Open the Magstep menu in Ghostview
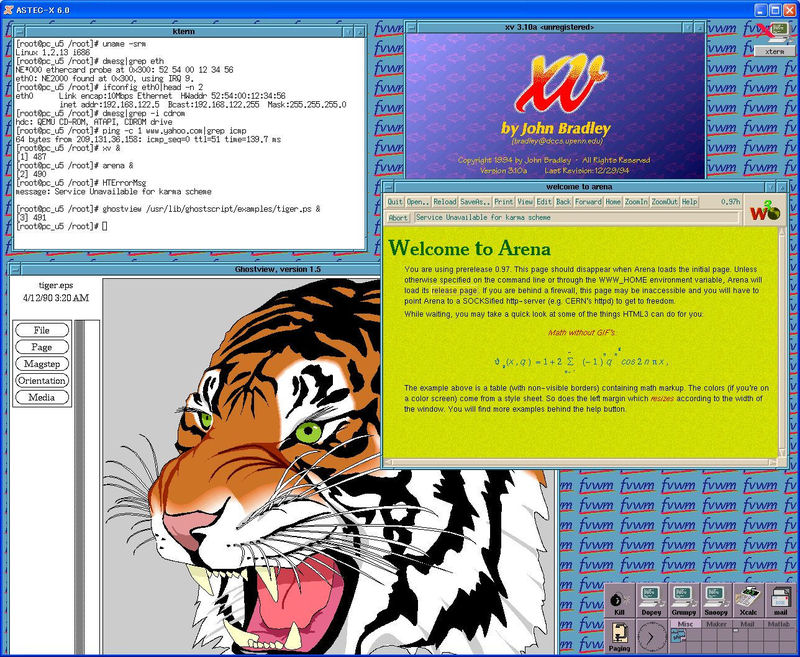800x657 pixels. point(42,364)
